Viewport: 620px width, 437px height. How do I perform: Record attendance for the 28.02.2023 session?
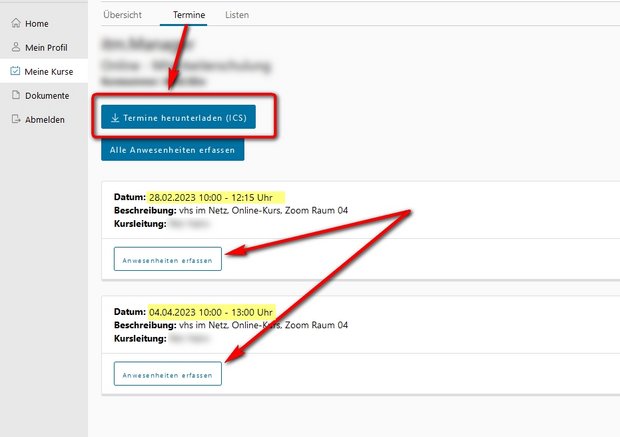[x=168, y=259]
